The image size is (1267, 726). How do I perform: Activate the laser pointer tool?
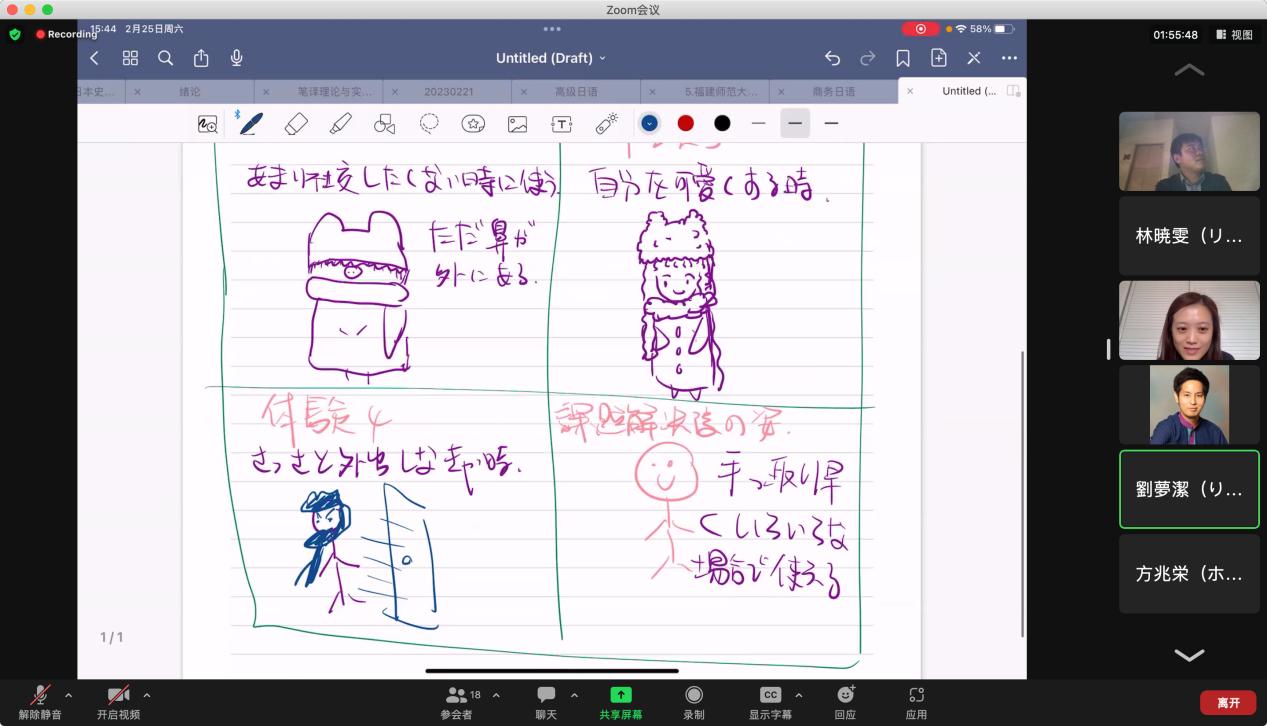coord(606,123)
